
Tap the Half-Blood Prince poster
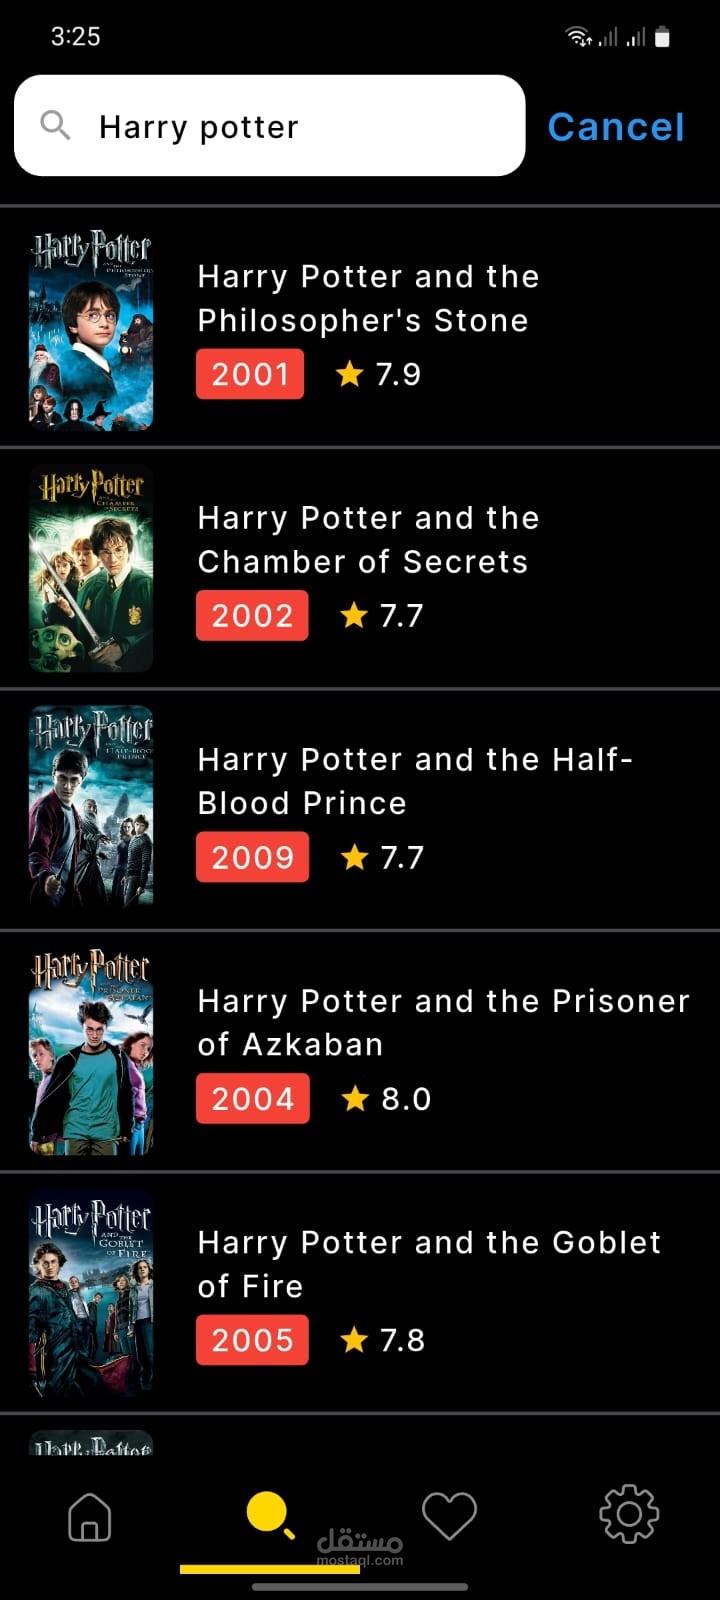click(91, 810)
